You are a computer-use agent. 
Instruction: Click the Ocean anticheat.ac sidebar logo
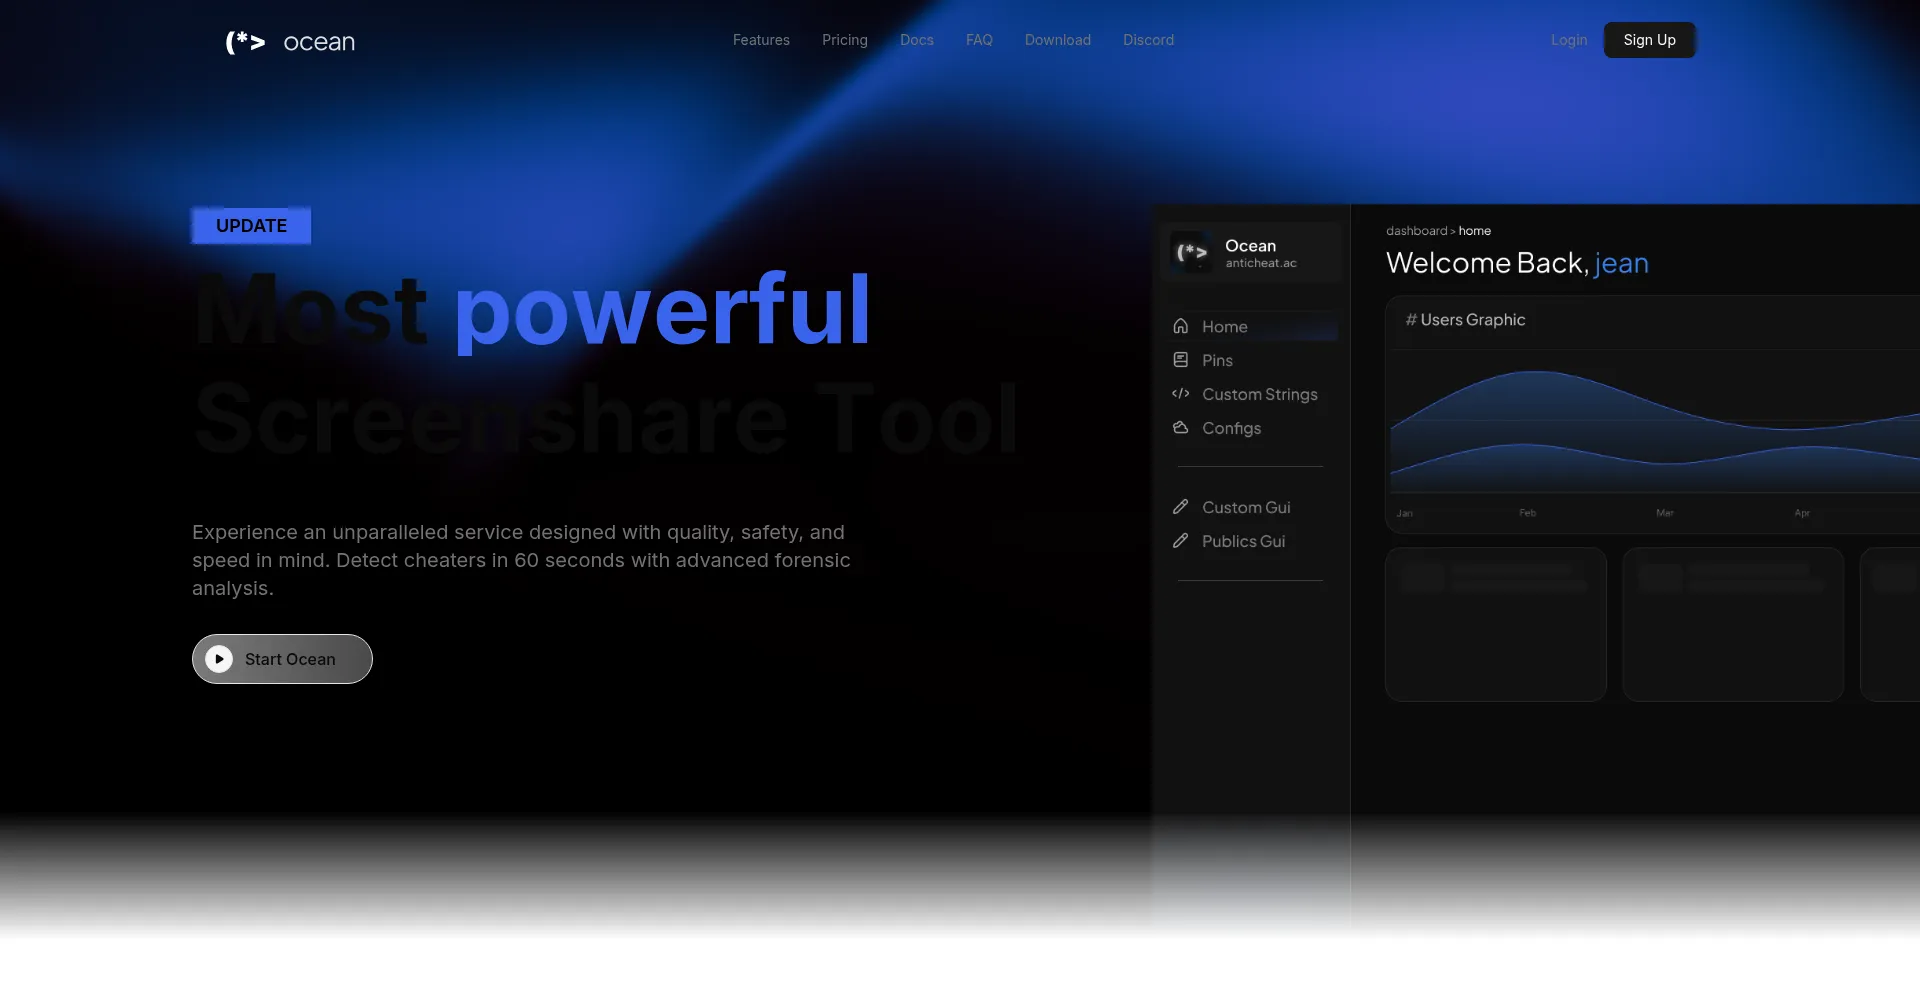point(1192,253)
